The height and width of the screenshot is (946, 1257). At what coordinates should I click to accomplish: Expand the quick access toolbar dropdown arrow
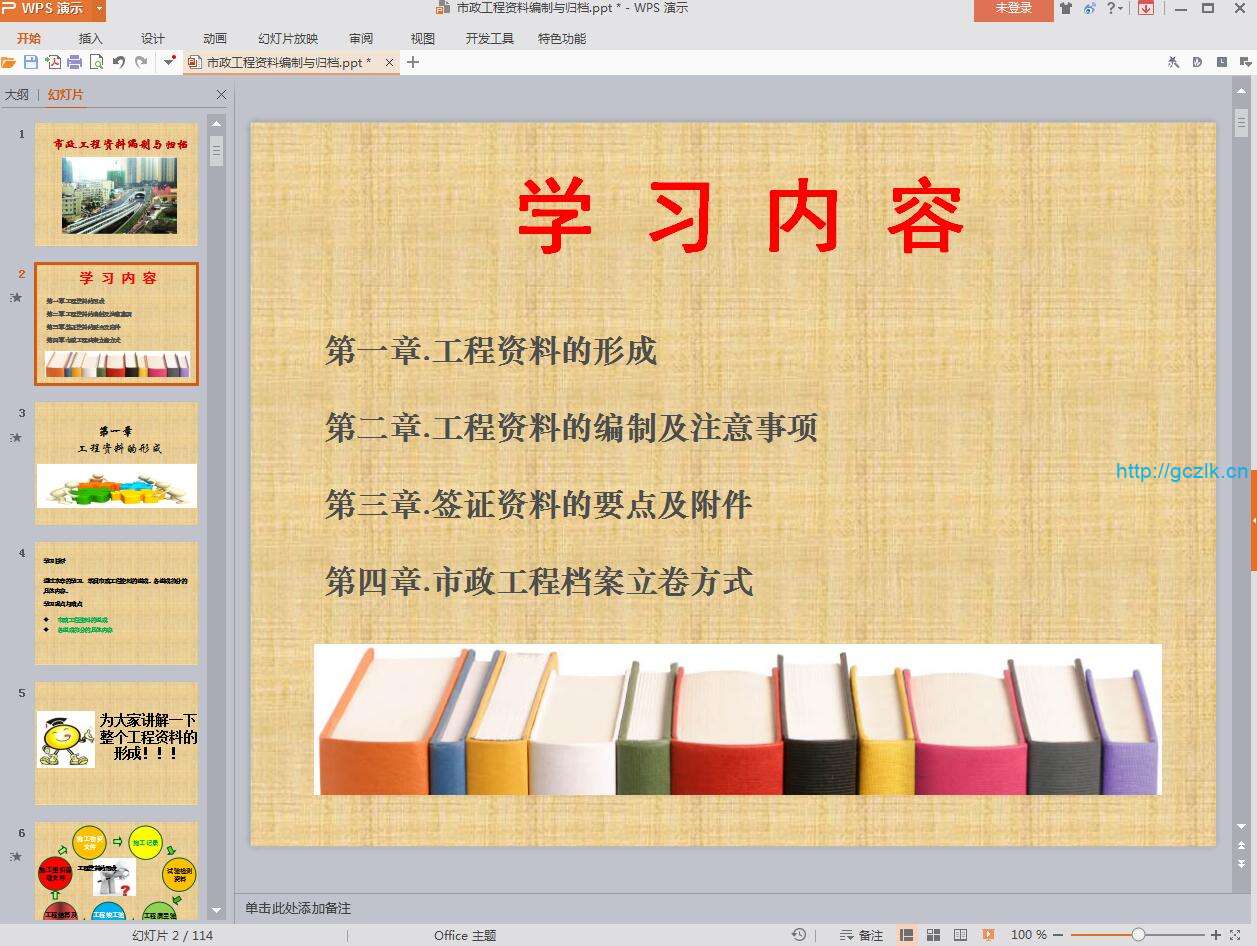[x=170, y=62]
